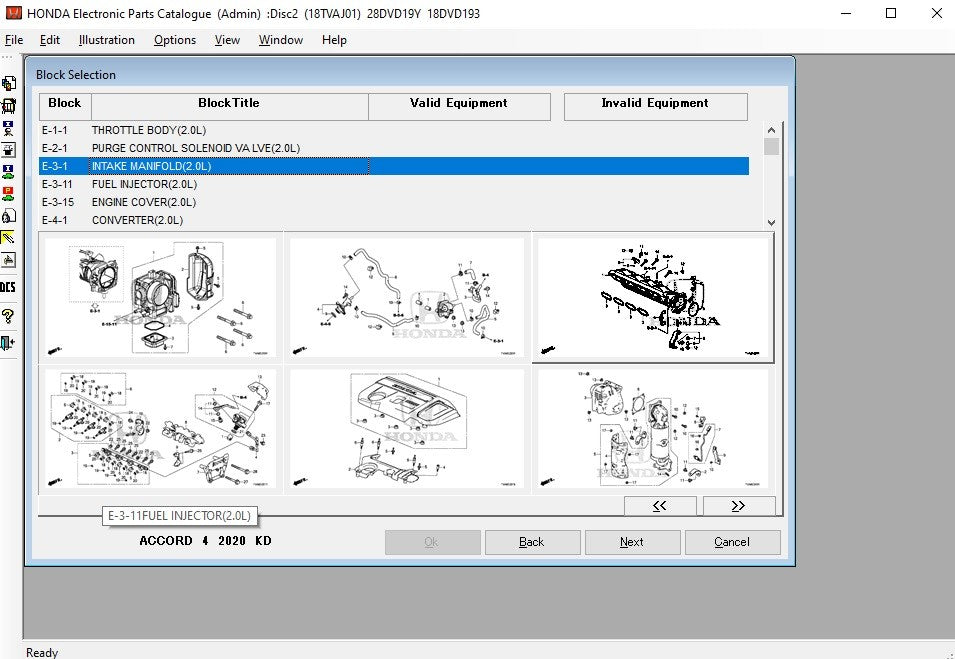Click the block list scrollbar down arrow
Viewport: 955px width, 659px height.
click(x=771, y=222)
